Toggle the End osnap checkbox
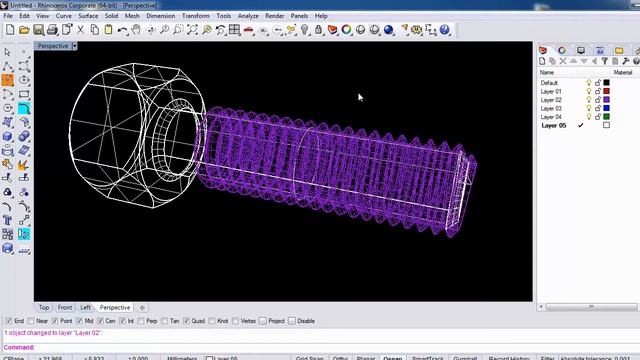Image resolution: width=640 pixels, height=360 pixels. [9, 321]
